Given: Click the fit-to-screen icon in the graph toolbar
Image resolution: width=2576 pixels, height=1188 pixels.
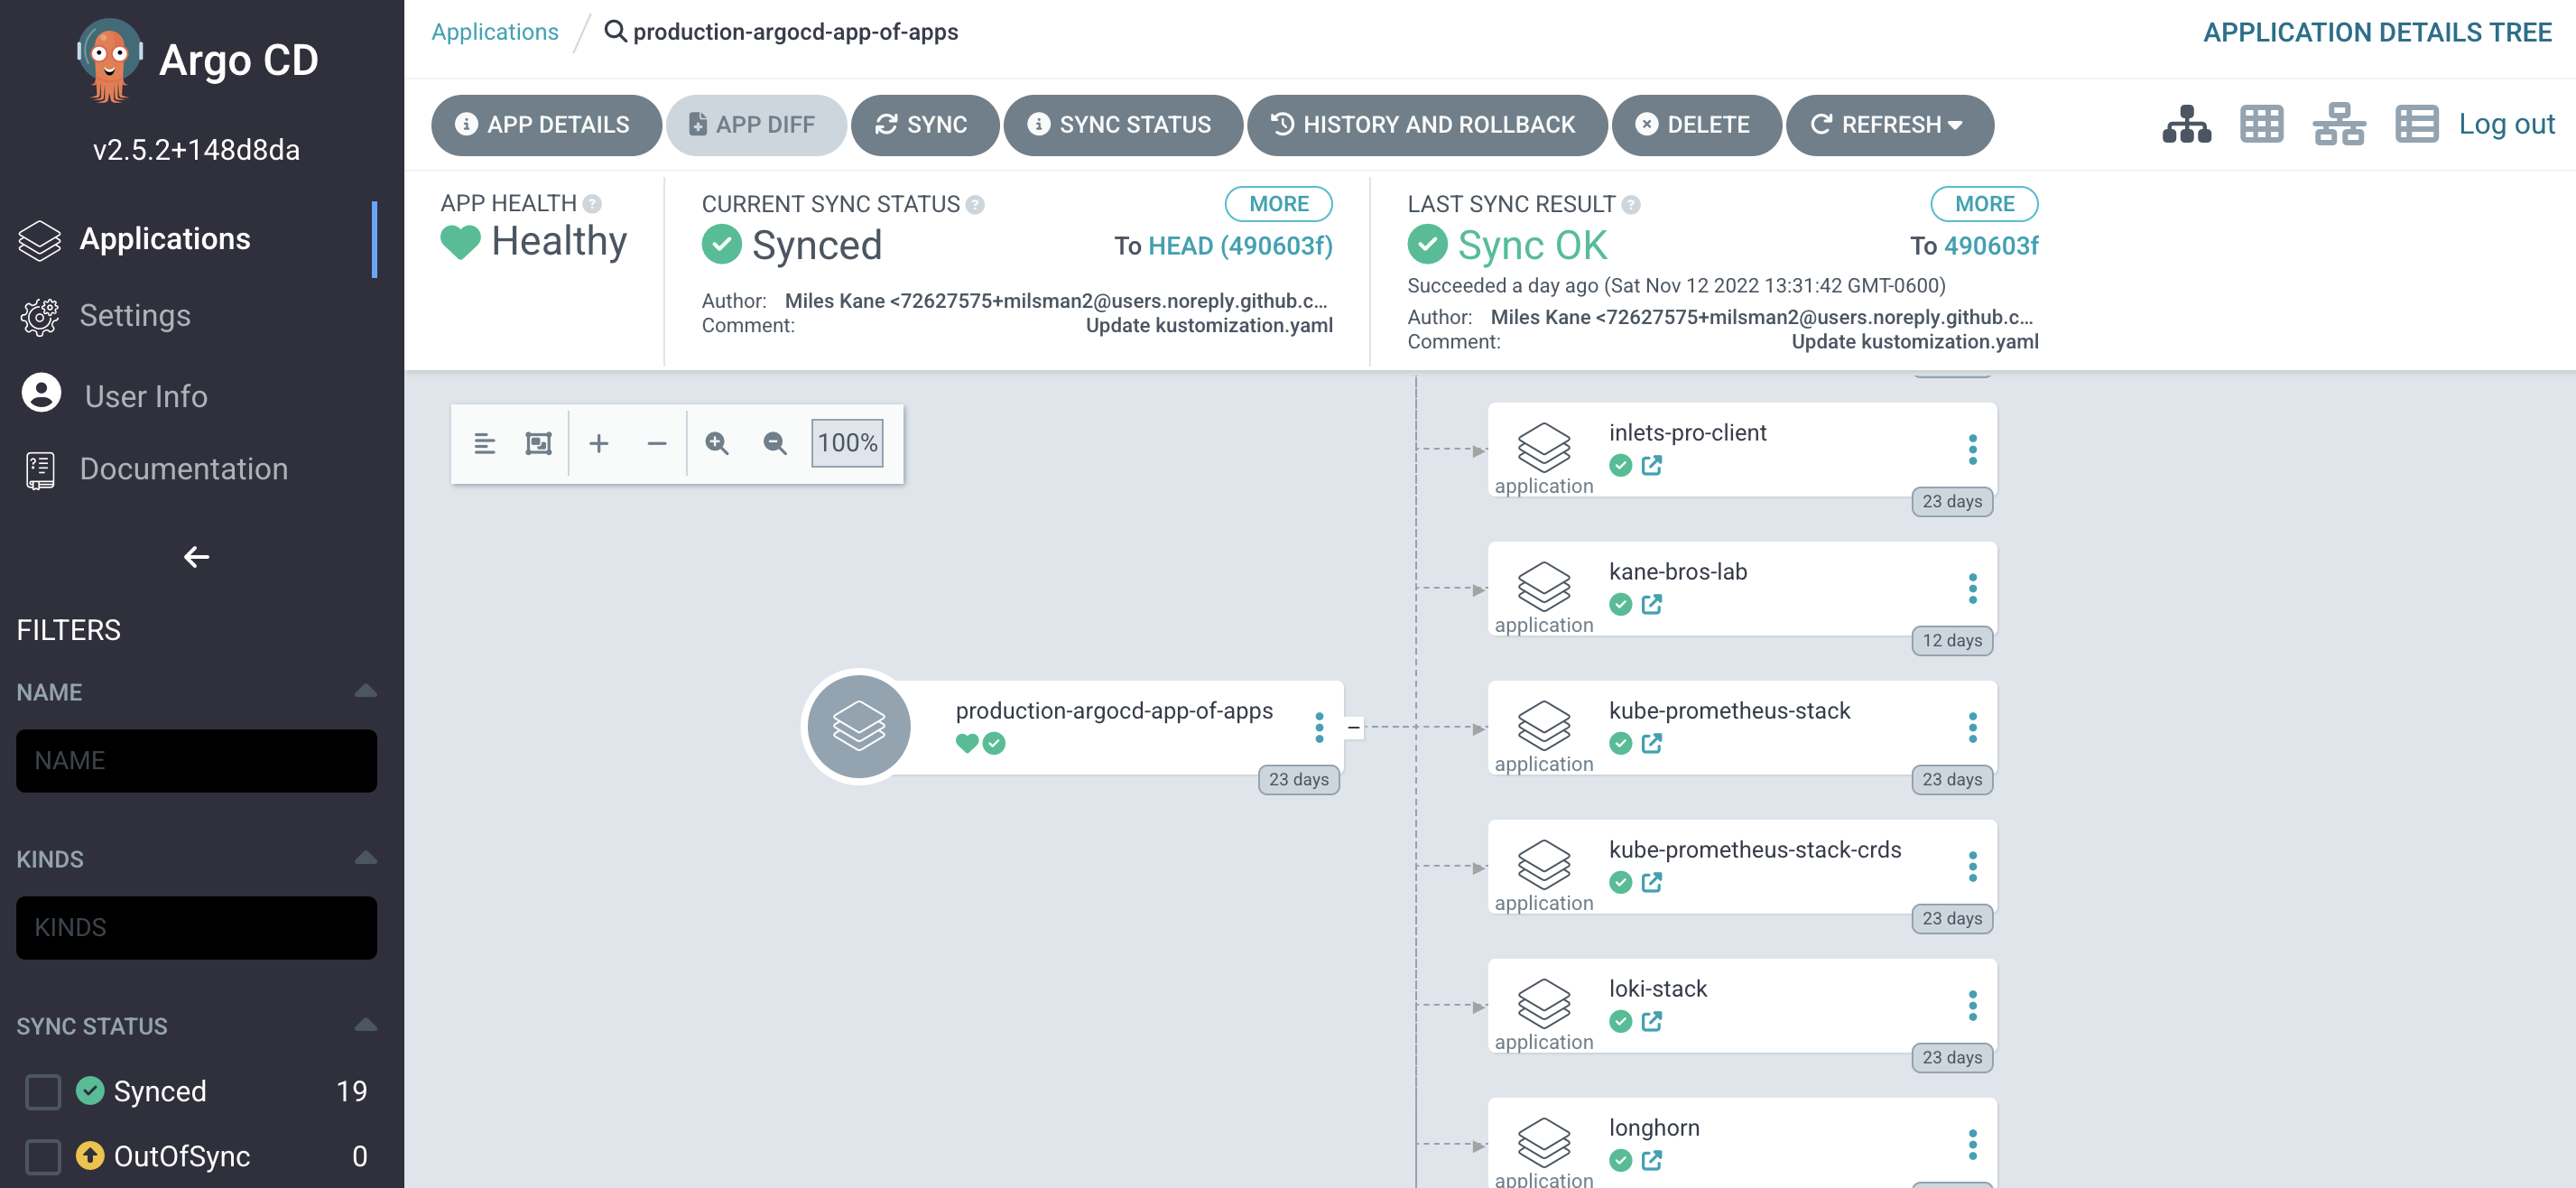Looking at the screenshot, I should 538,443.
